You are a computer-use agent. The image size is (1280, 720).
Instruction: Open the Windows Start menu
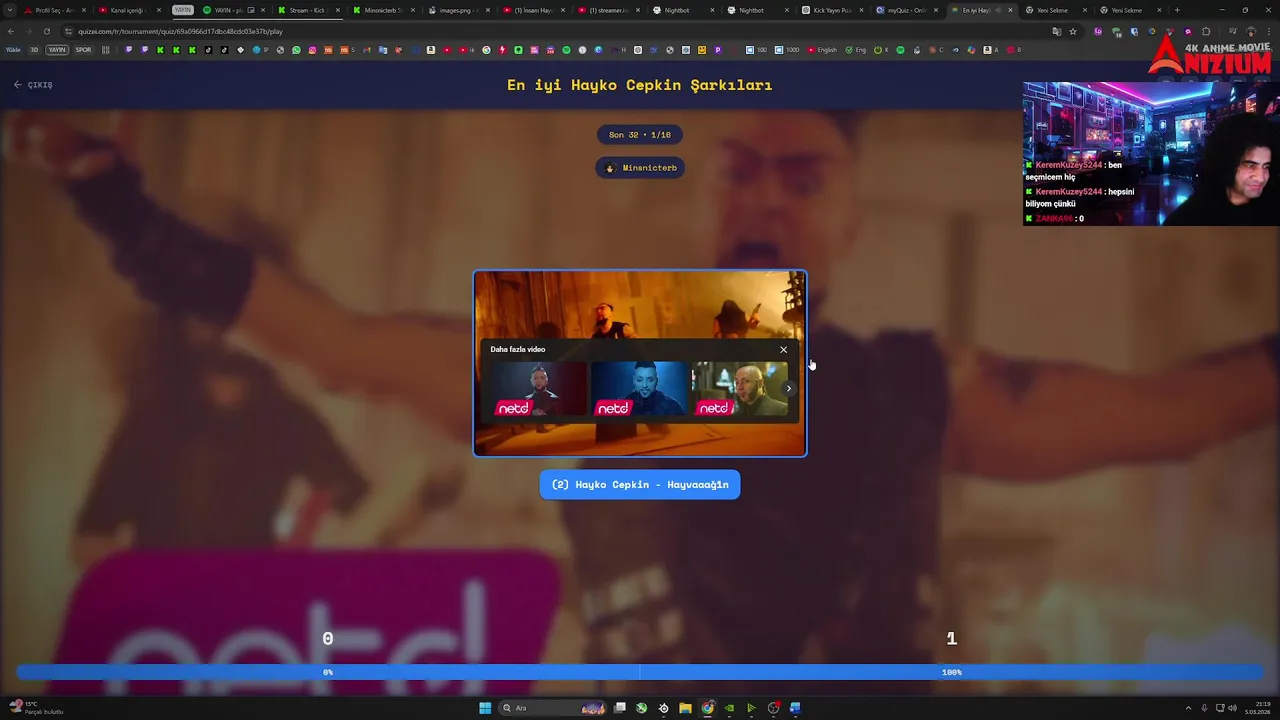485,708
